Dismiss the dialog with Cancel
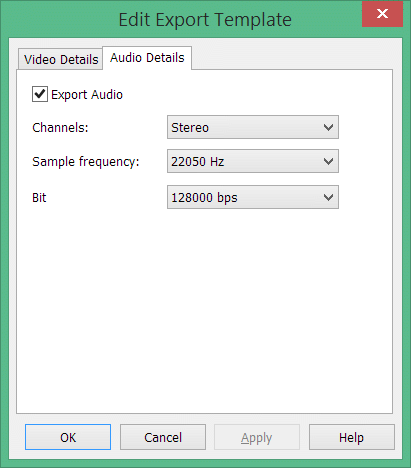Screen dimensions: 411x468 coord(163,437)
